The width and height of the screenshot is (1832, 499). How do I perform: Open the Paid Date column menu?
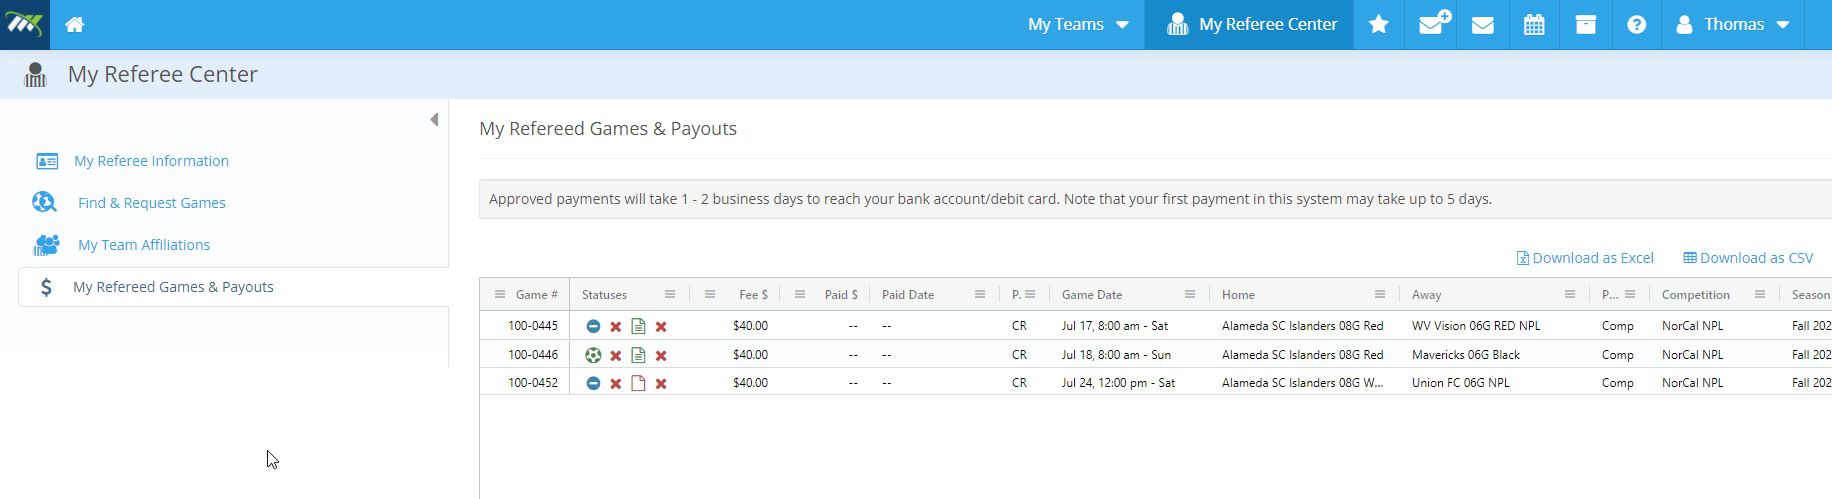click(x=980, y=294)
